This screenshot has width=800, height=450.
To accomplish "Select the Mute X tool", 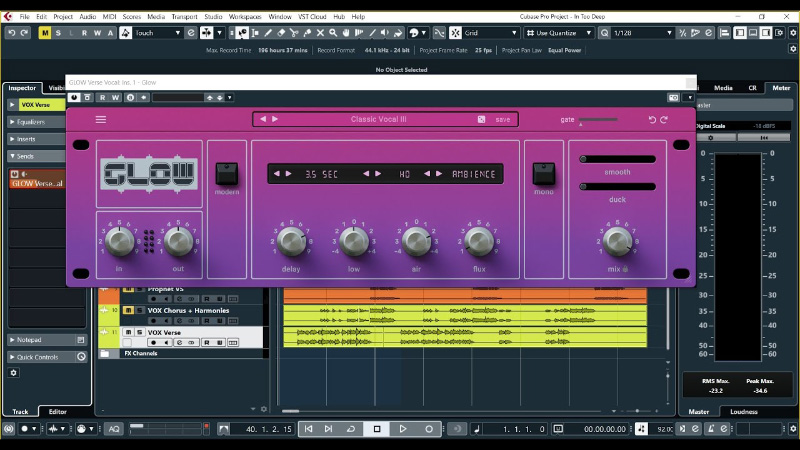I will click(320, 33).
